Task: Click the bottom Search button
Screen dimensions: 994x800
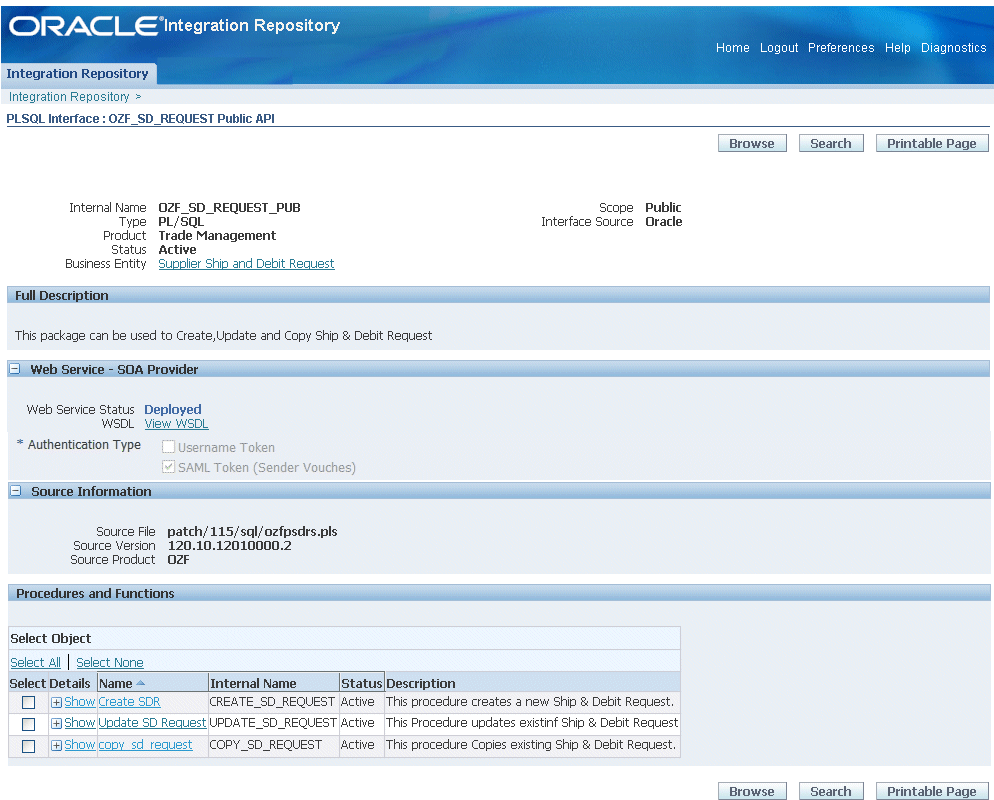Action: 830,791
